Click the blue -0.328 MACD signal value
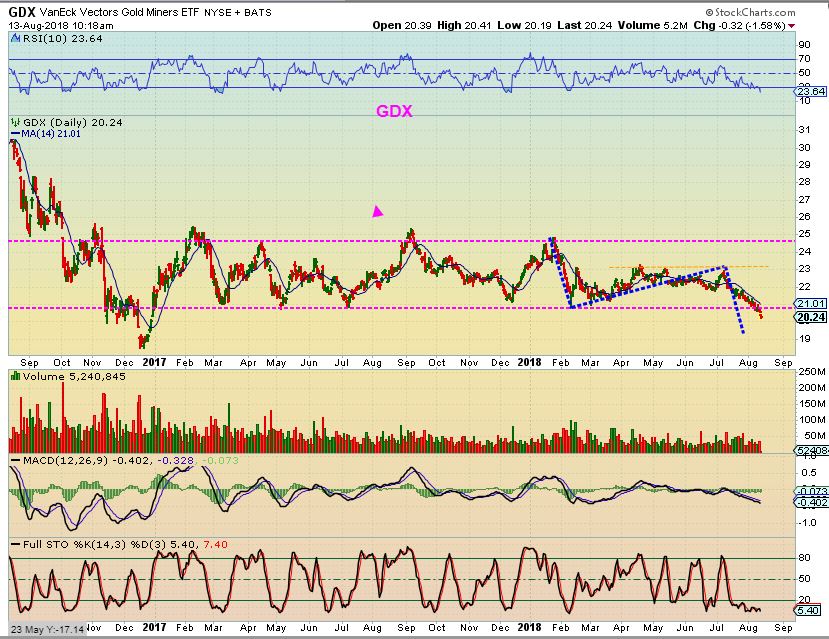 (176, 460)
